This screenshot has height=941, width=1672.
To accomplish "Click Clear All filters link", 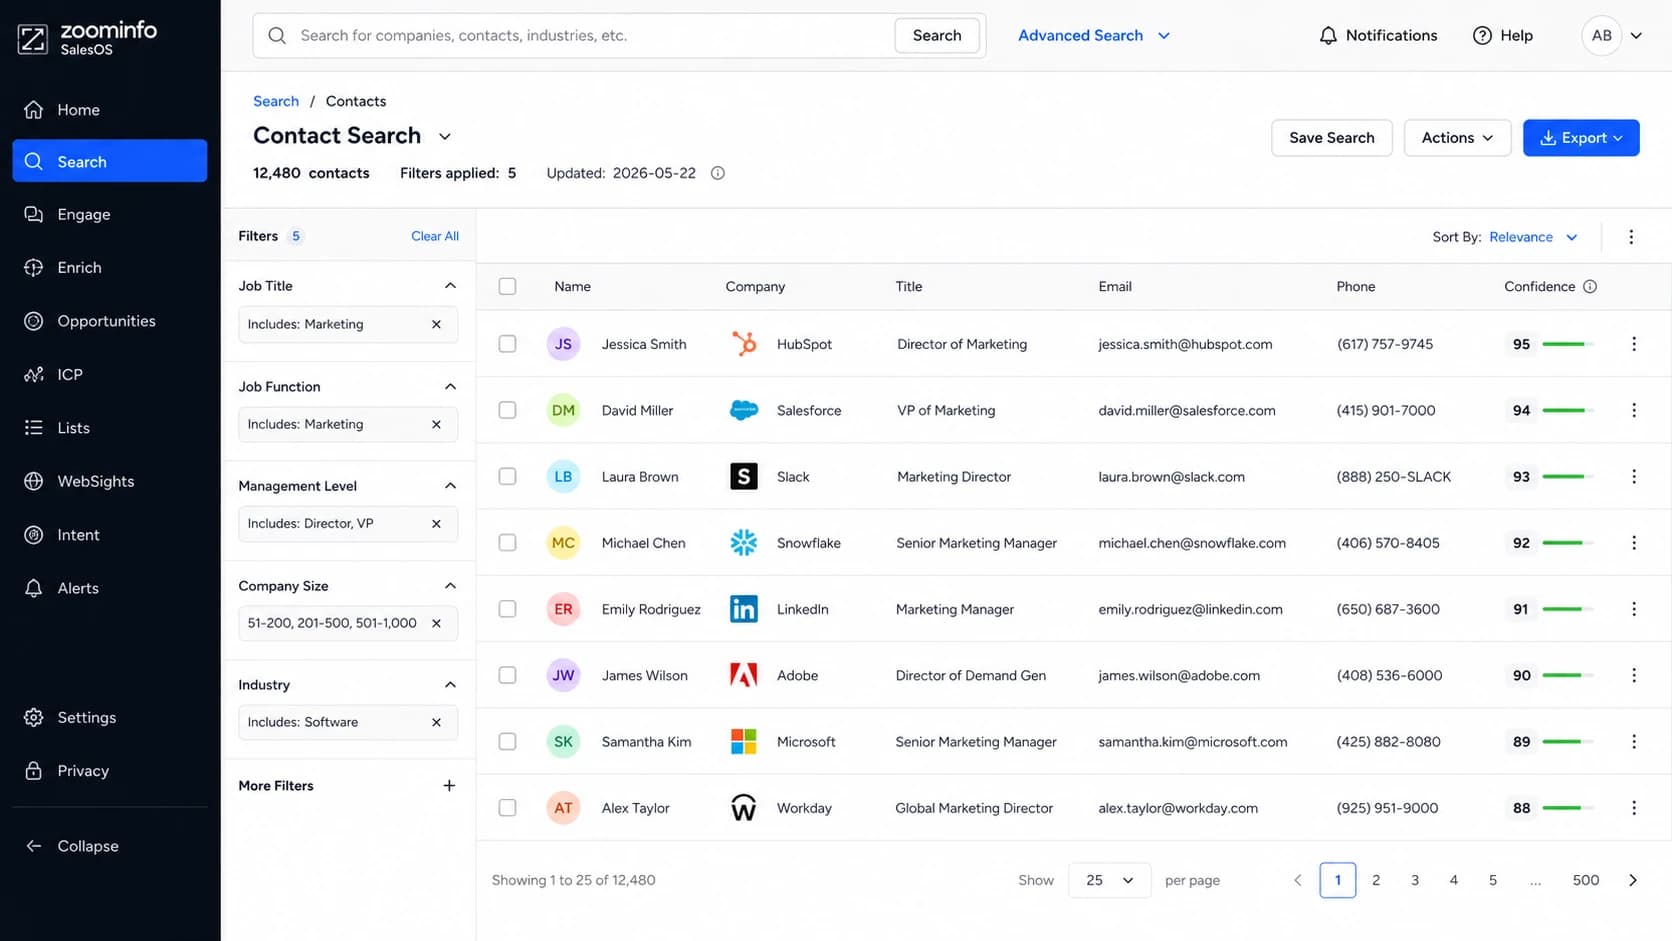I will tap(435, 236).
